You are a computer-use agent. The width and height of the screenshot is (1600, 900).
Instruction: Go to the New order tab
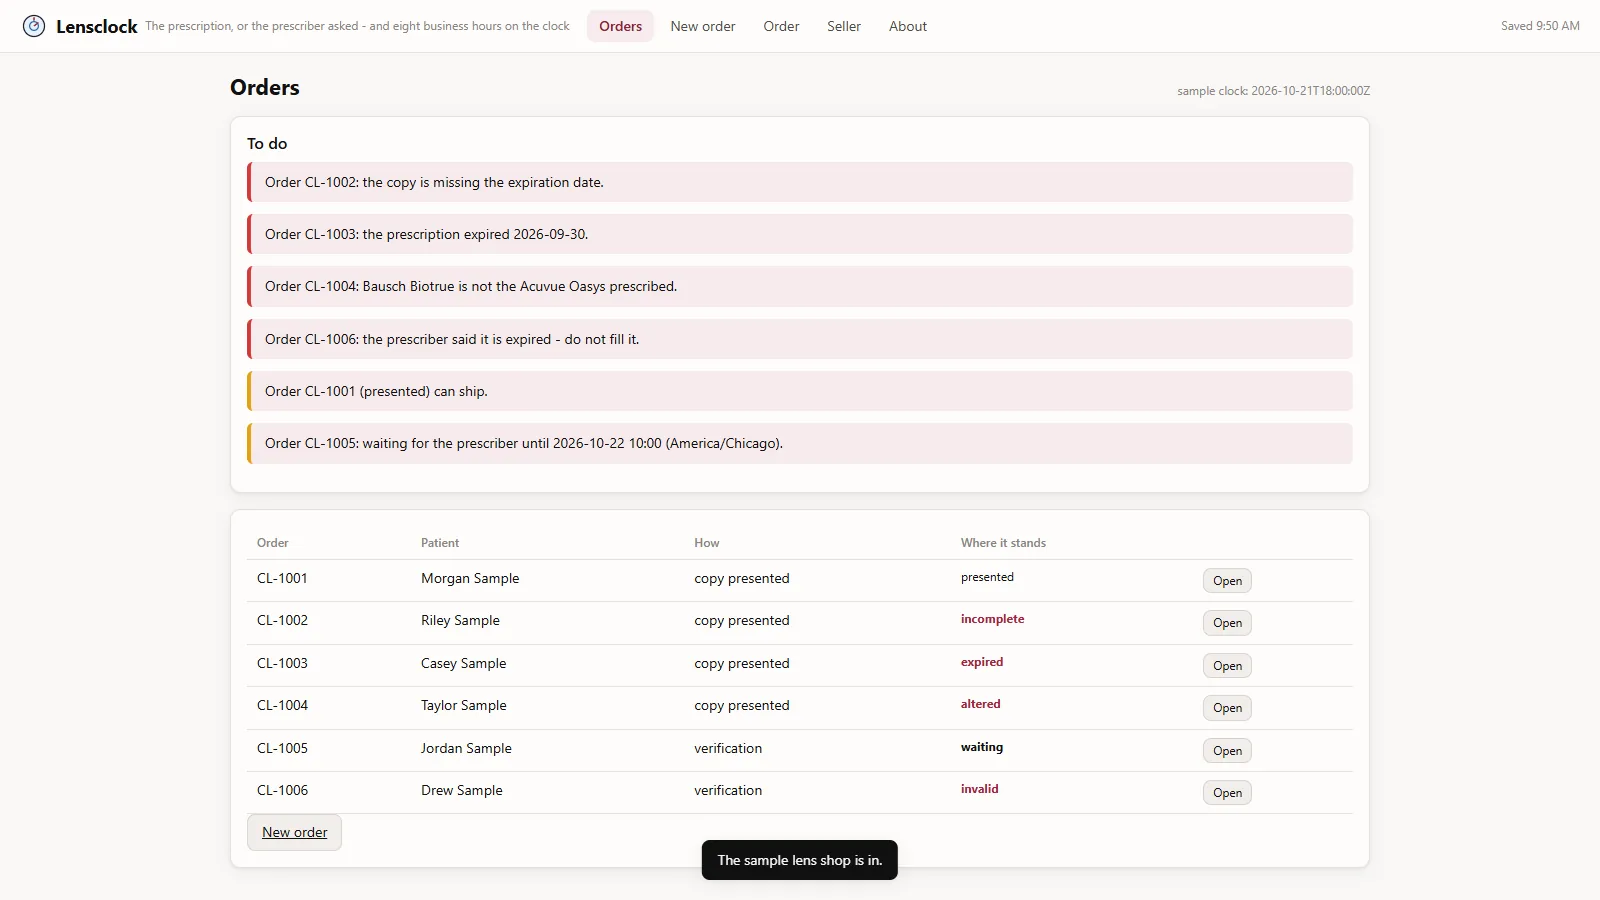point(703,26)
